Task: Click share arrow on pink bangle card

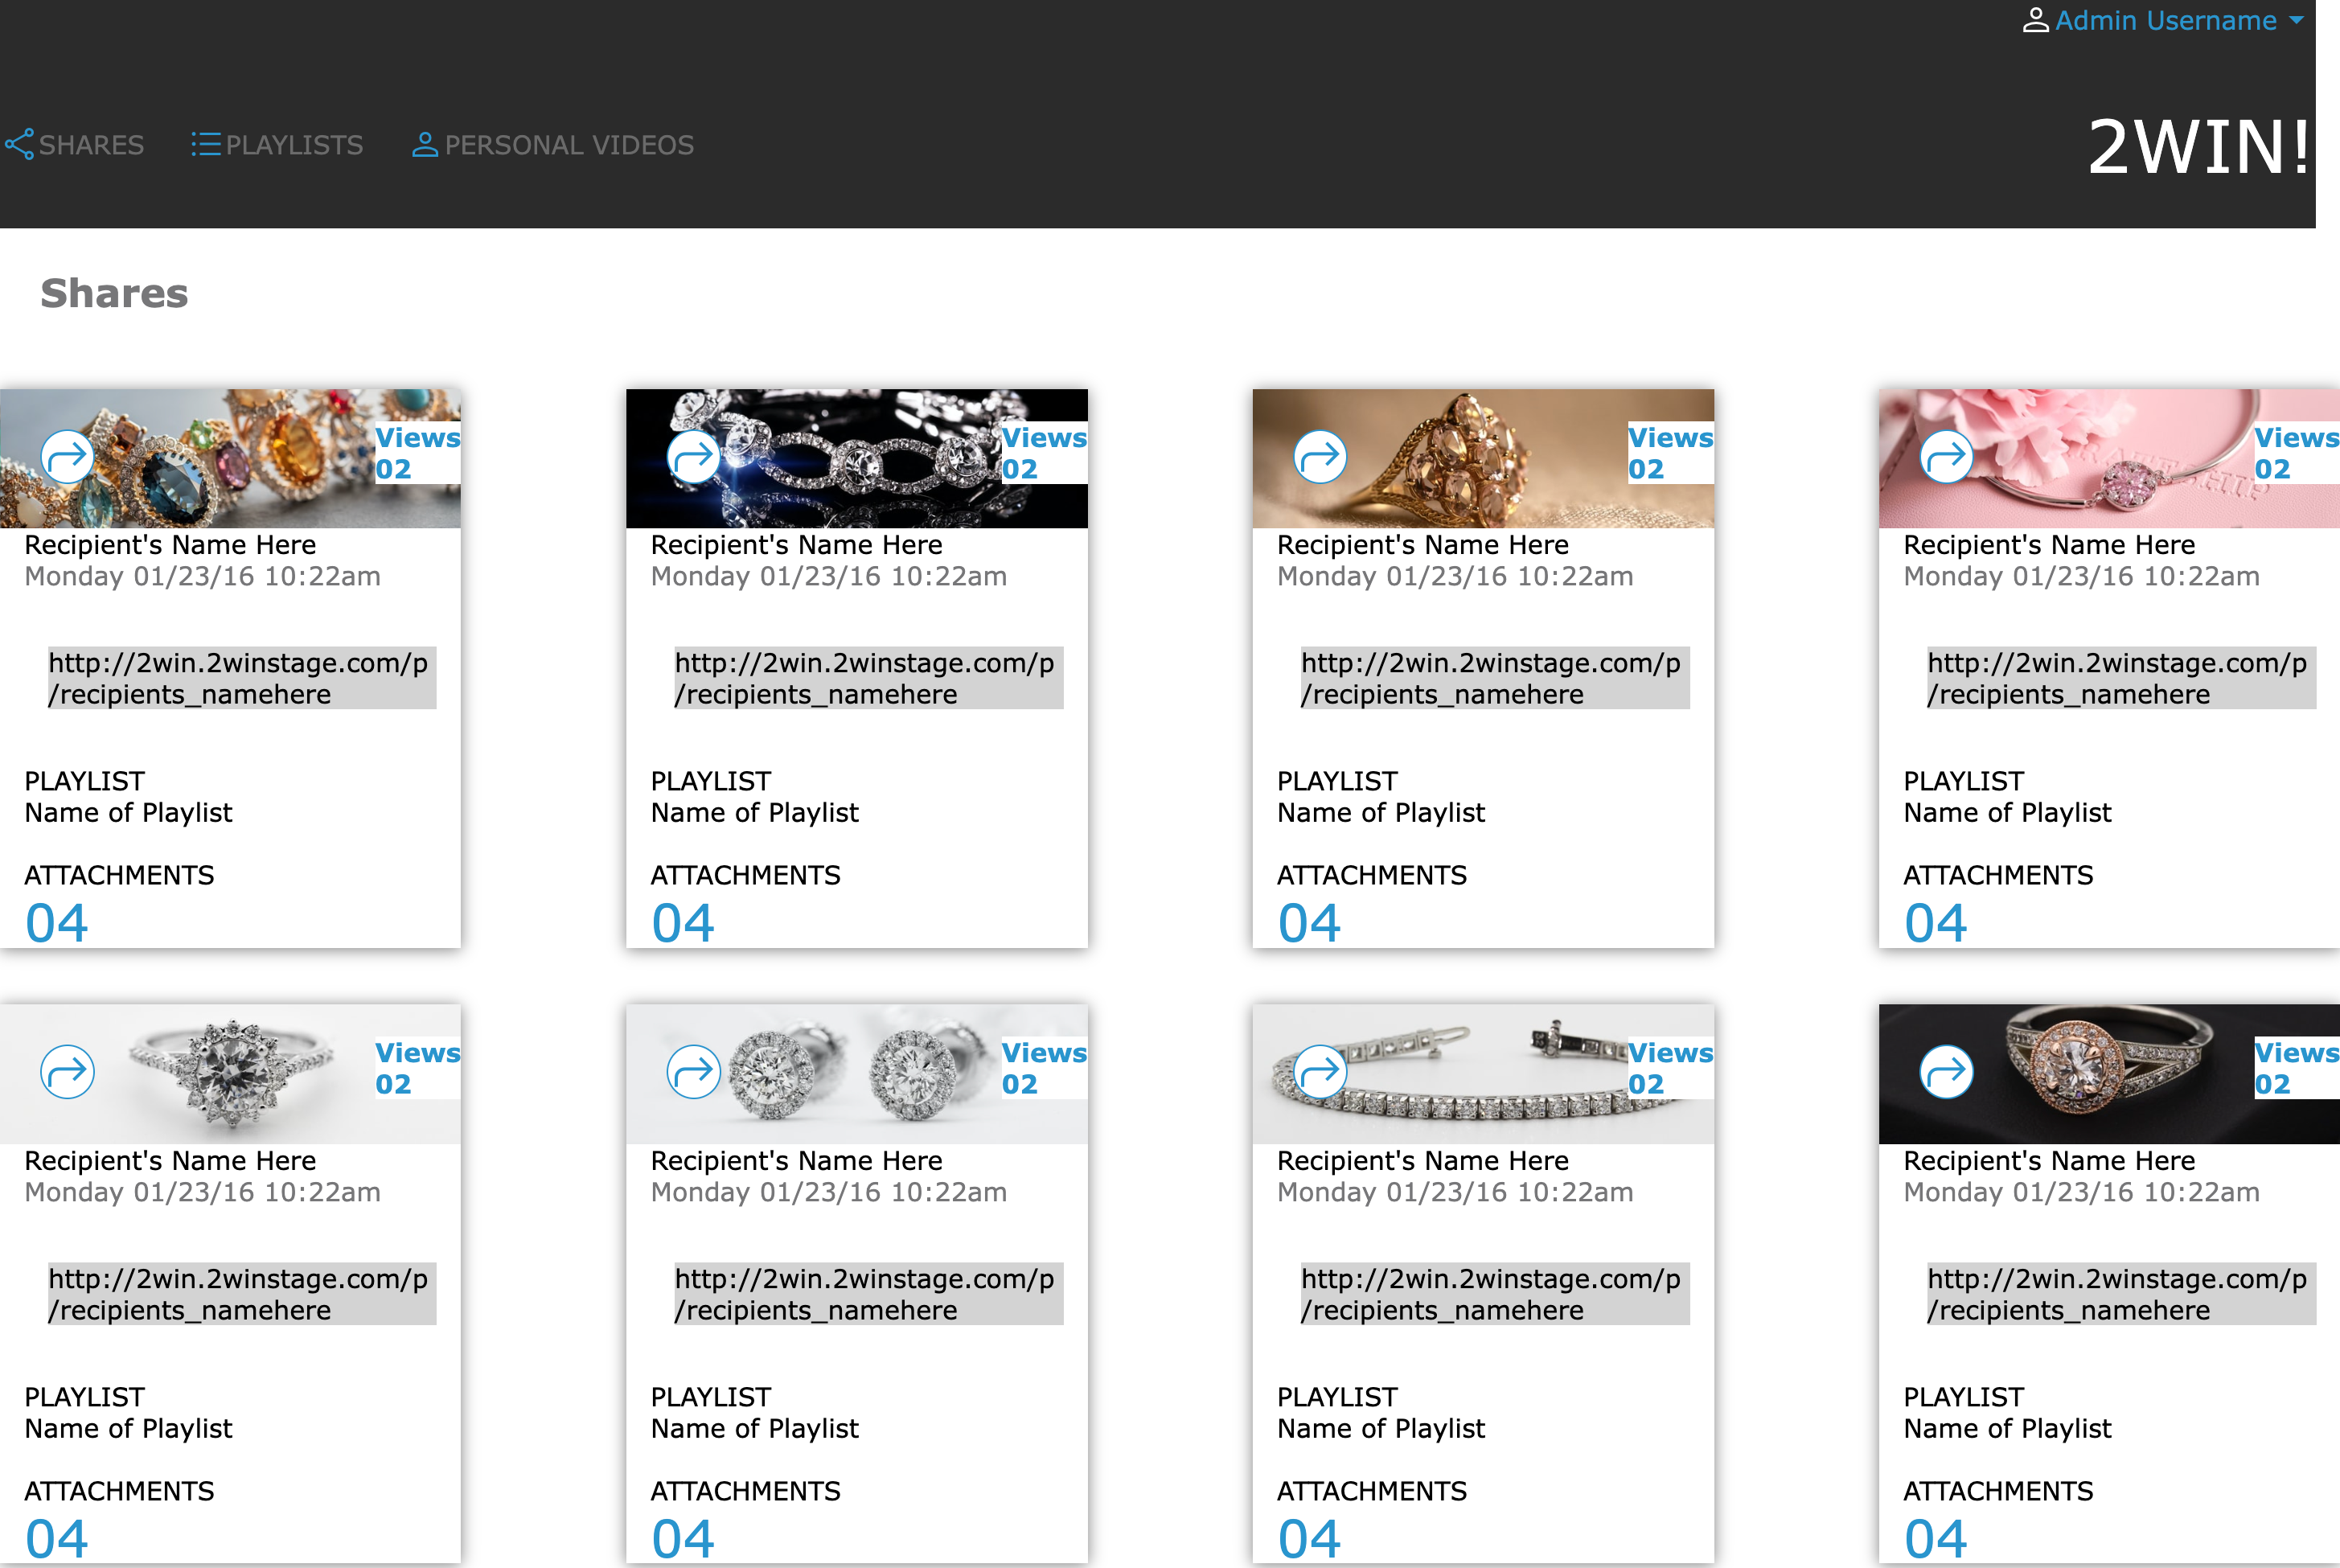Action: click(x=1945, y=457)
